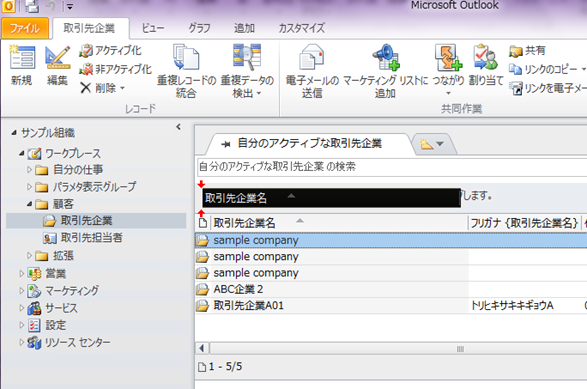Expand the 拡張 folder
587x389 pixels.
pyautogui.click(x=29, y=256)
